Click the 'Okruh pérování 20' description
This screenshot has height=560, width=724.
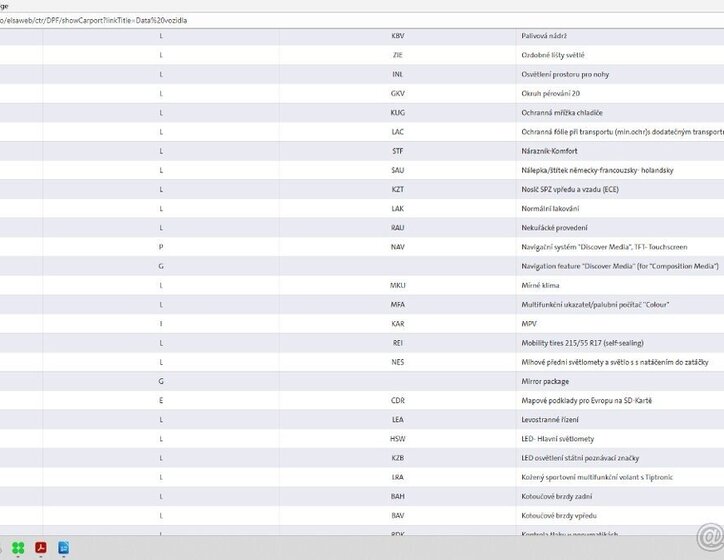coord(550,93)
